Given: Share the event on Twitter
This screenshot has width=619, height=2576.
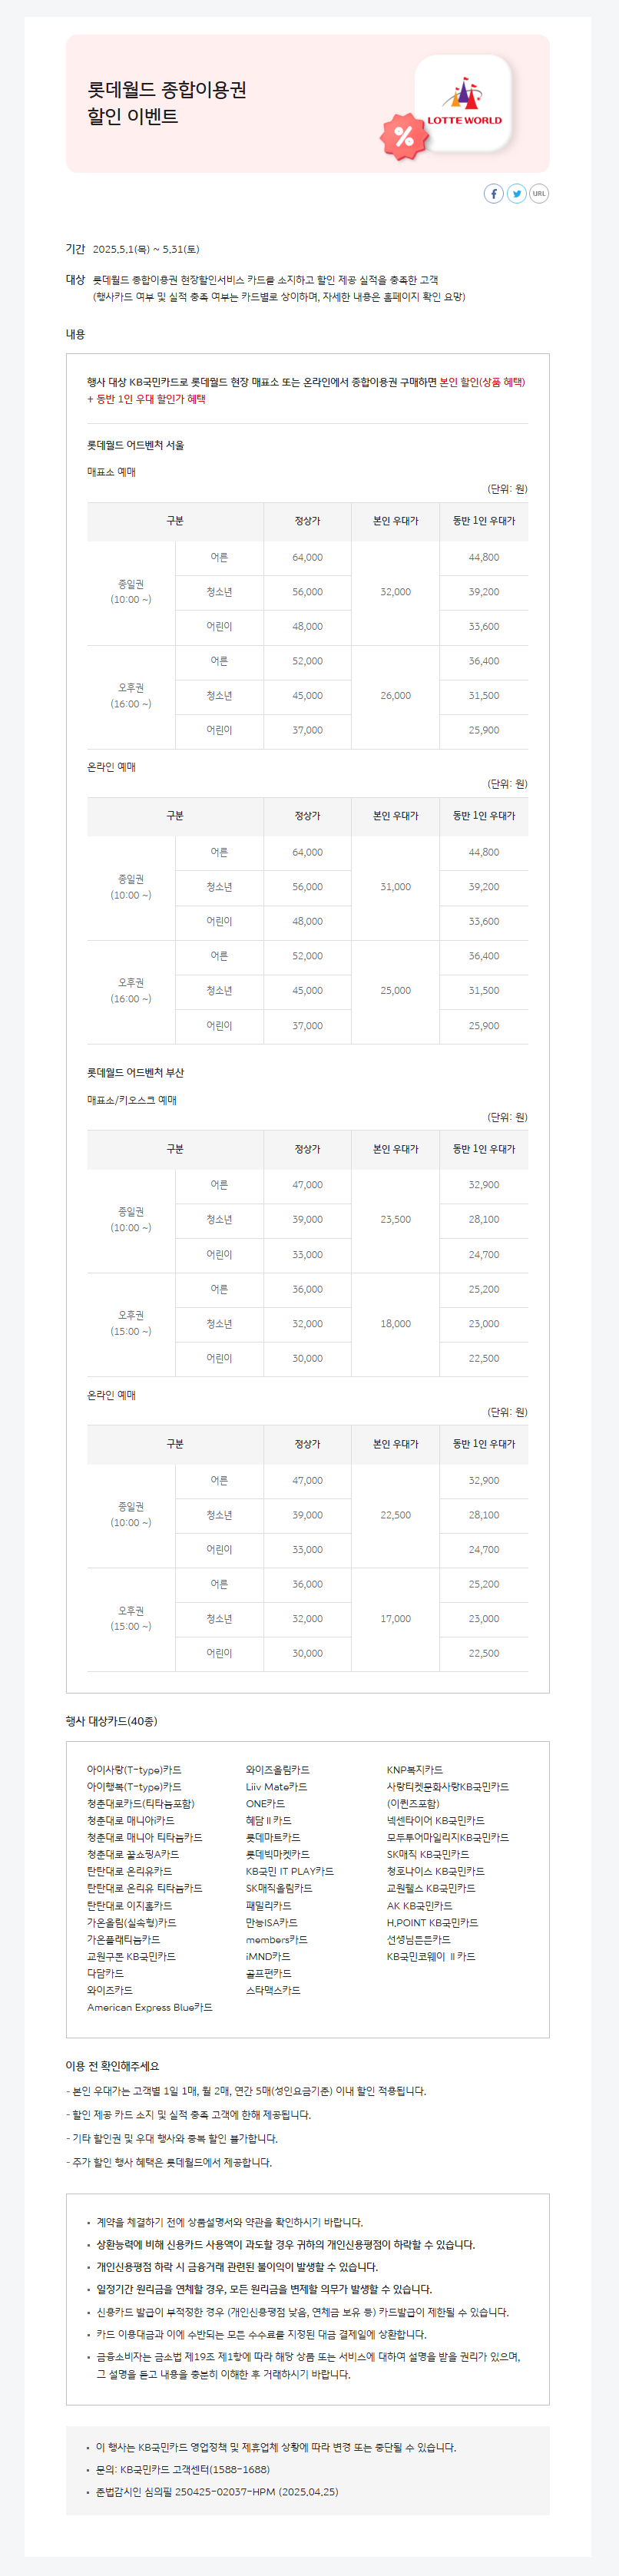Looking at the screenshot, I should click(x=516, y=193).
